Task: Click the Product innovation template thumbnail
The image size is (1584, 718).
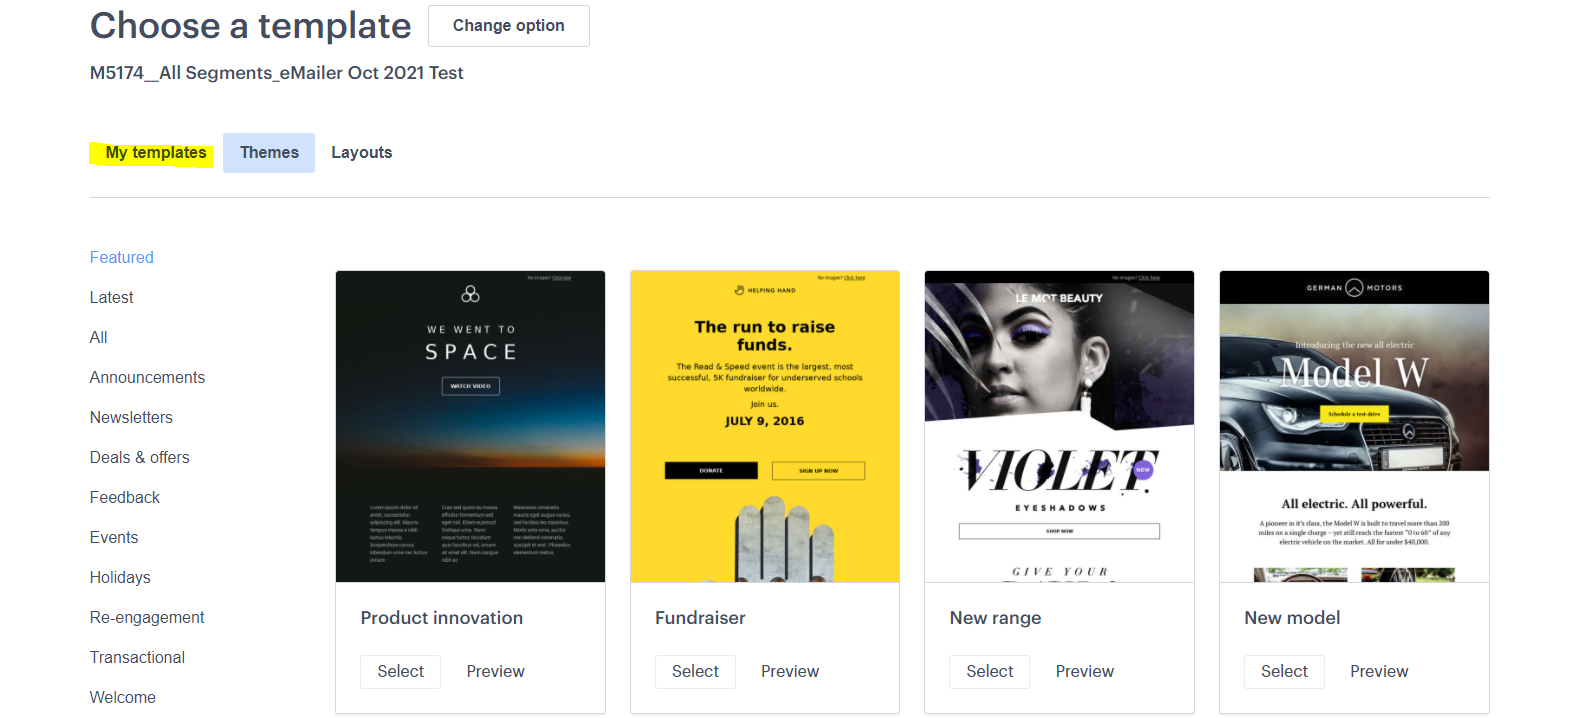Action: (470, 427)
